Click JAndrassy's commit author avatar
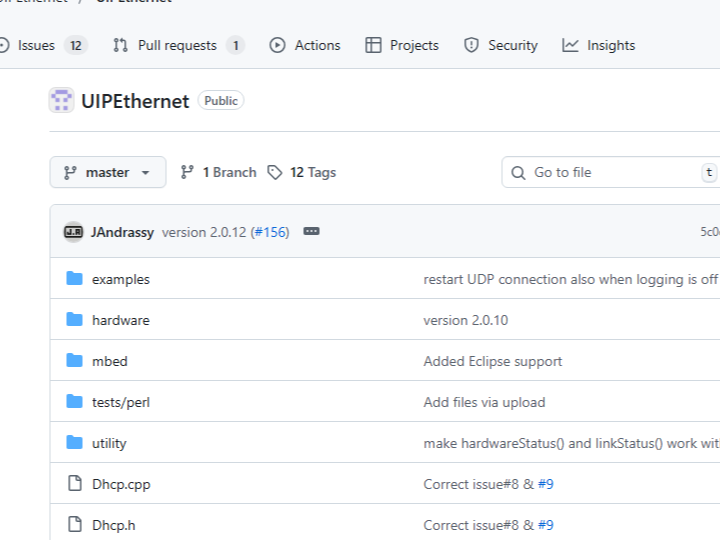The width and height of the screenshot is (720, 540). [x=73, y=232]
